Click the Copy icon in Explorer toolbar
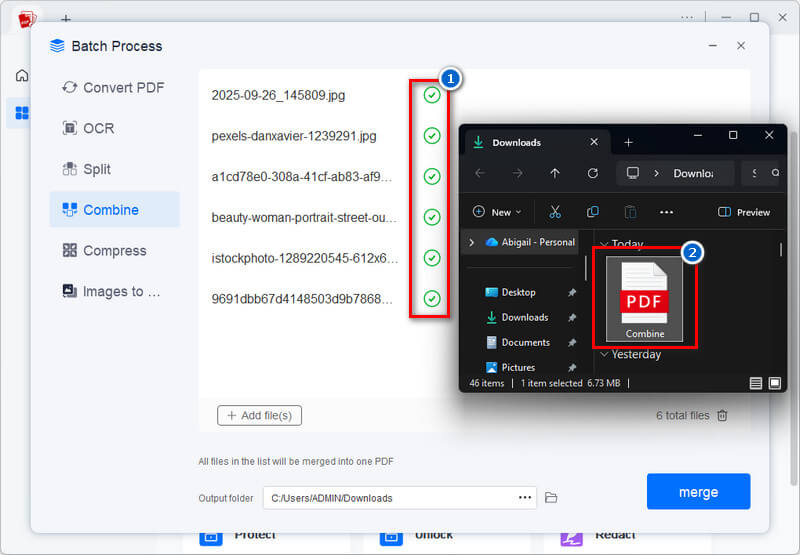Viewport: 800px width, 555px height. pos(593,212)
